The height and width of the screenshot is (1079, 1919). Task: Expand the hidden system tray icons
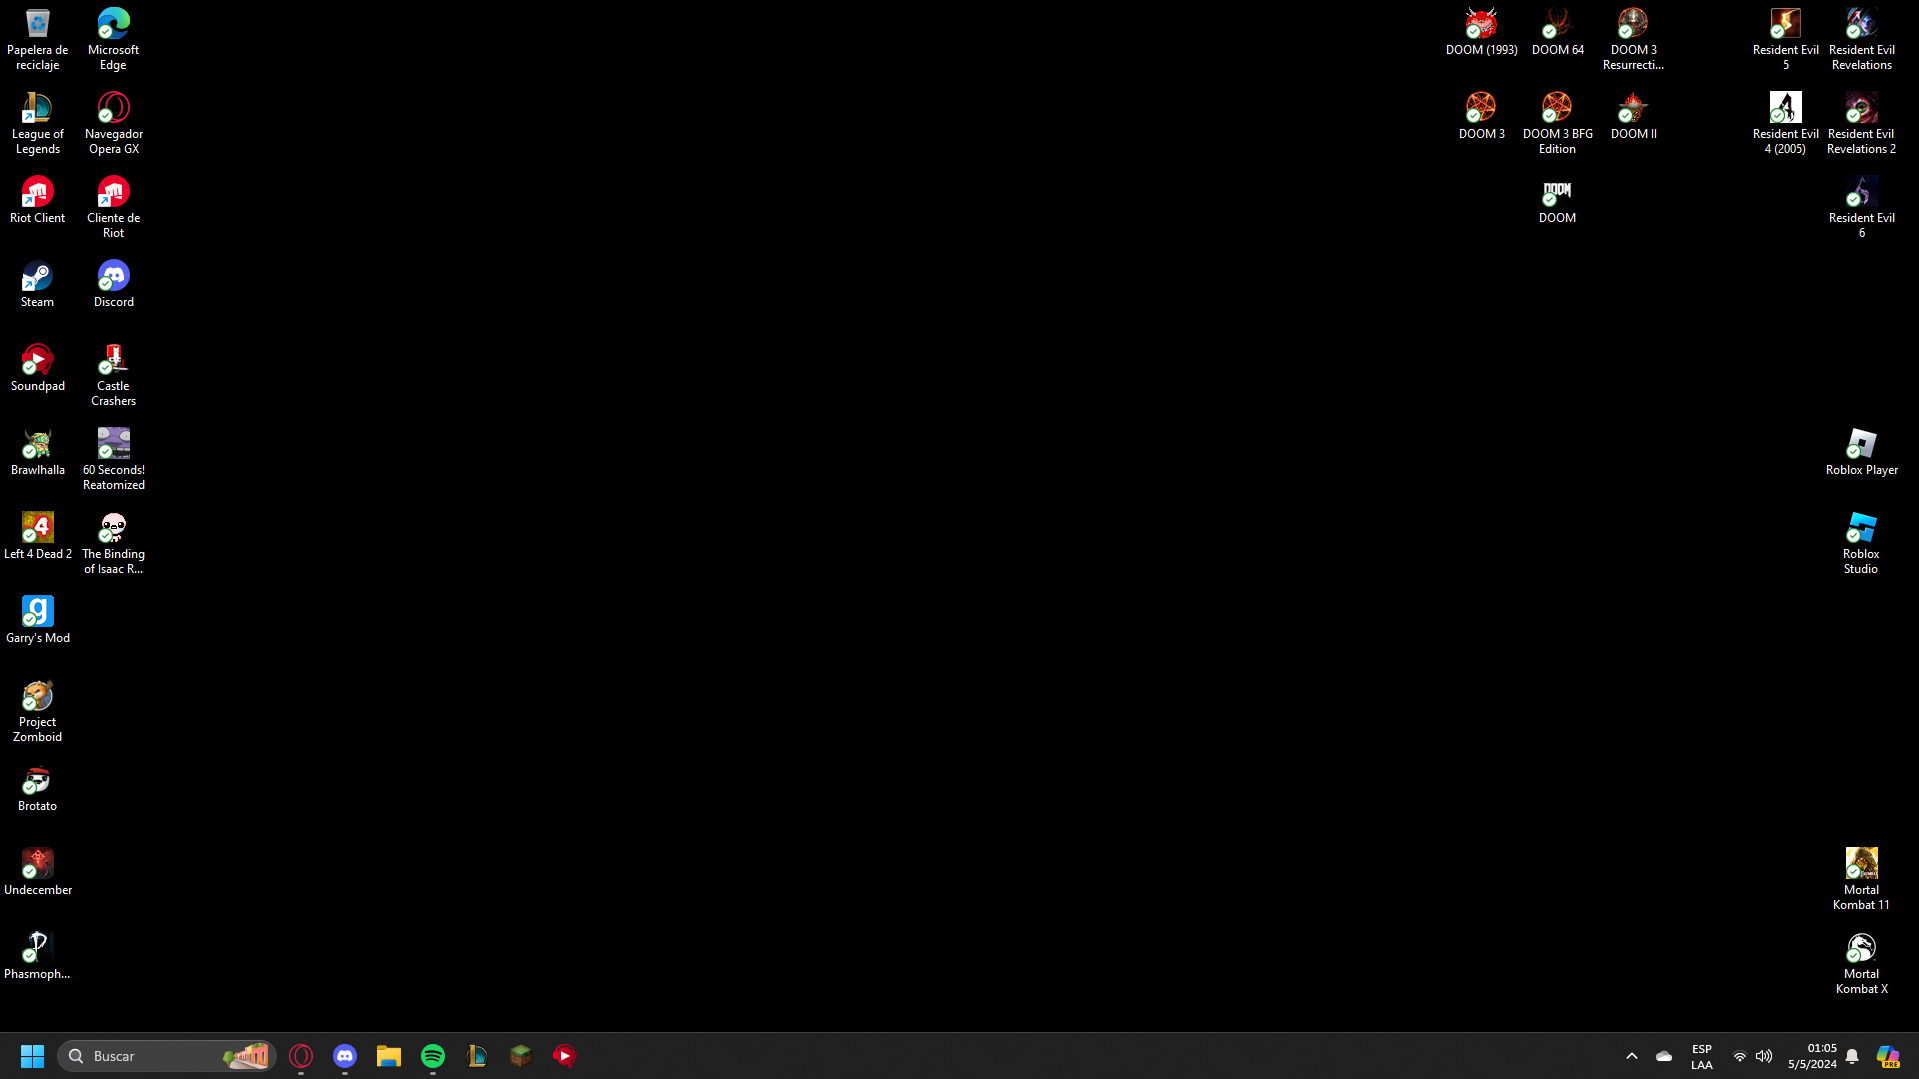coord(1631,1056)
